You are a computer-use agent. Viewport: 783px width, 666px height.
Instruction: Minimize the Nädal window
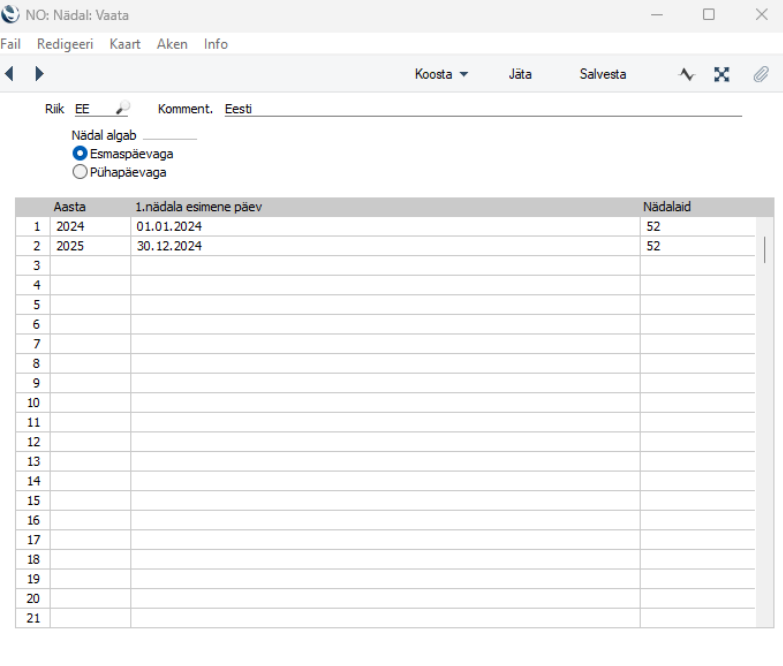[x=657, y=15]
